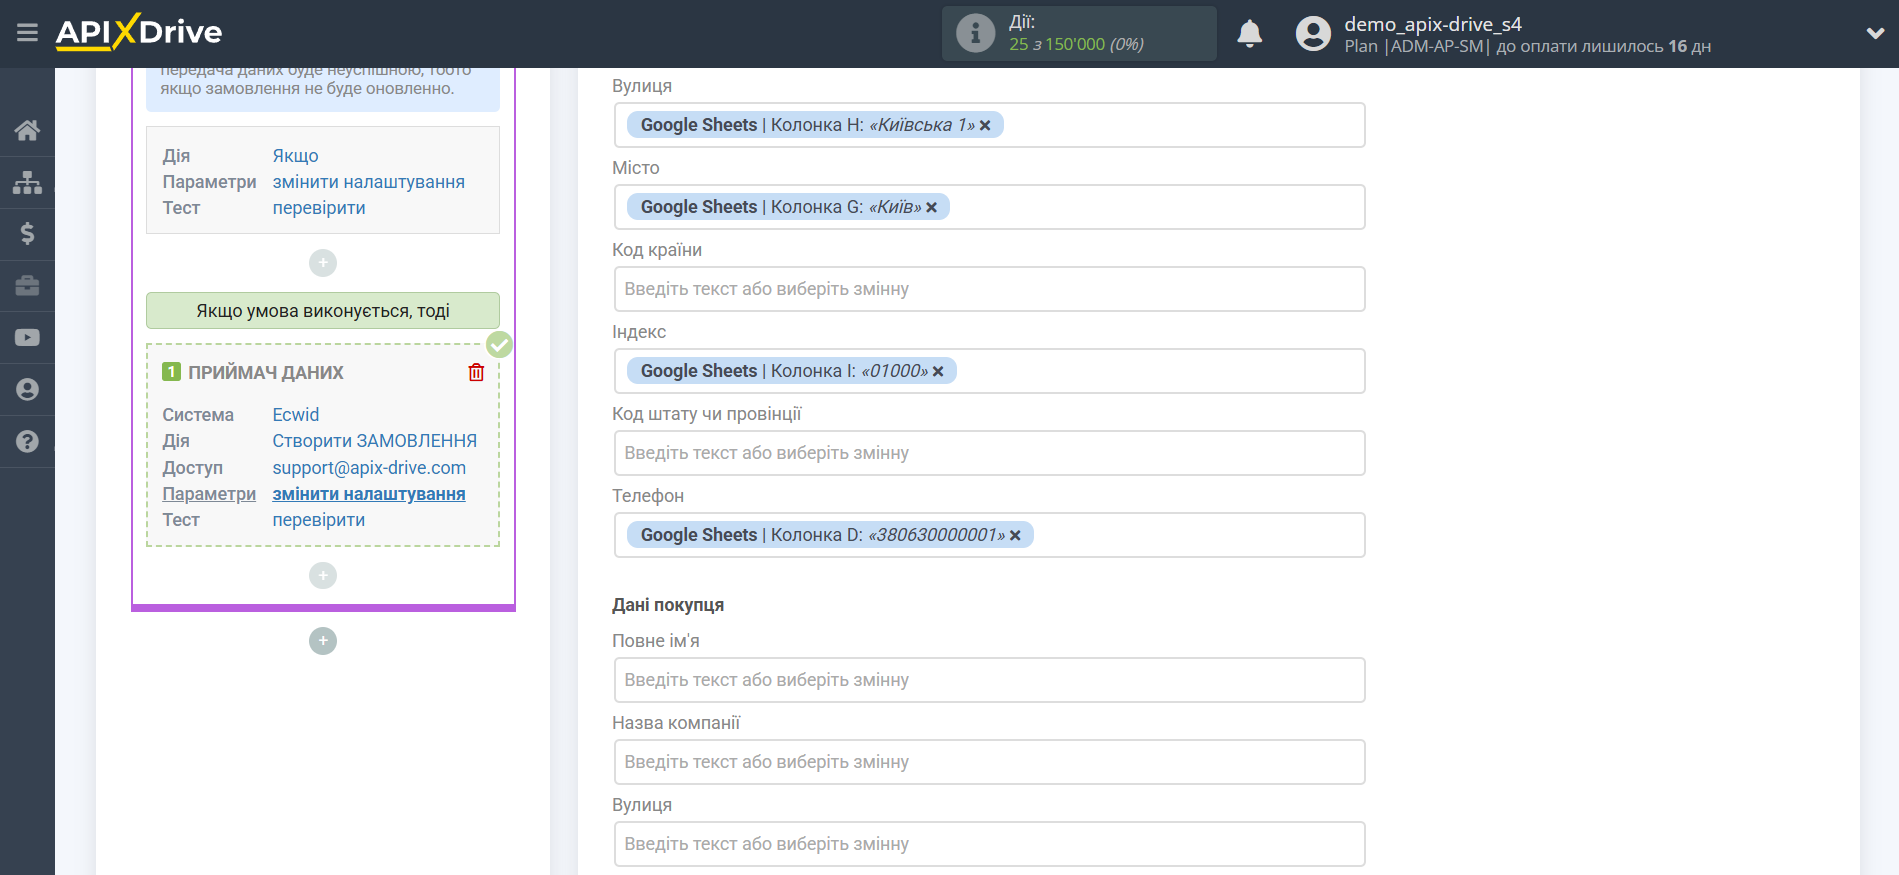
Task: Add step with plus below Приймач даних
Action: (323, 575)
